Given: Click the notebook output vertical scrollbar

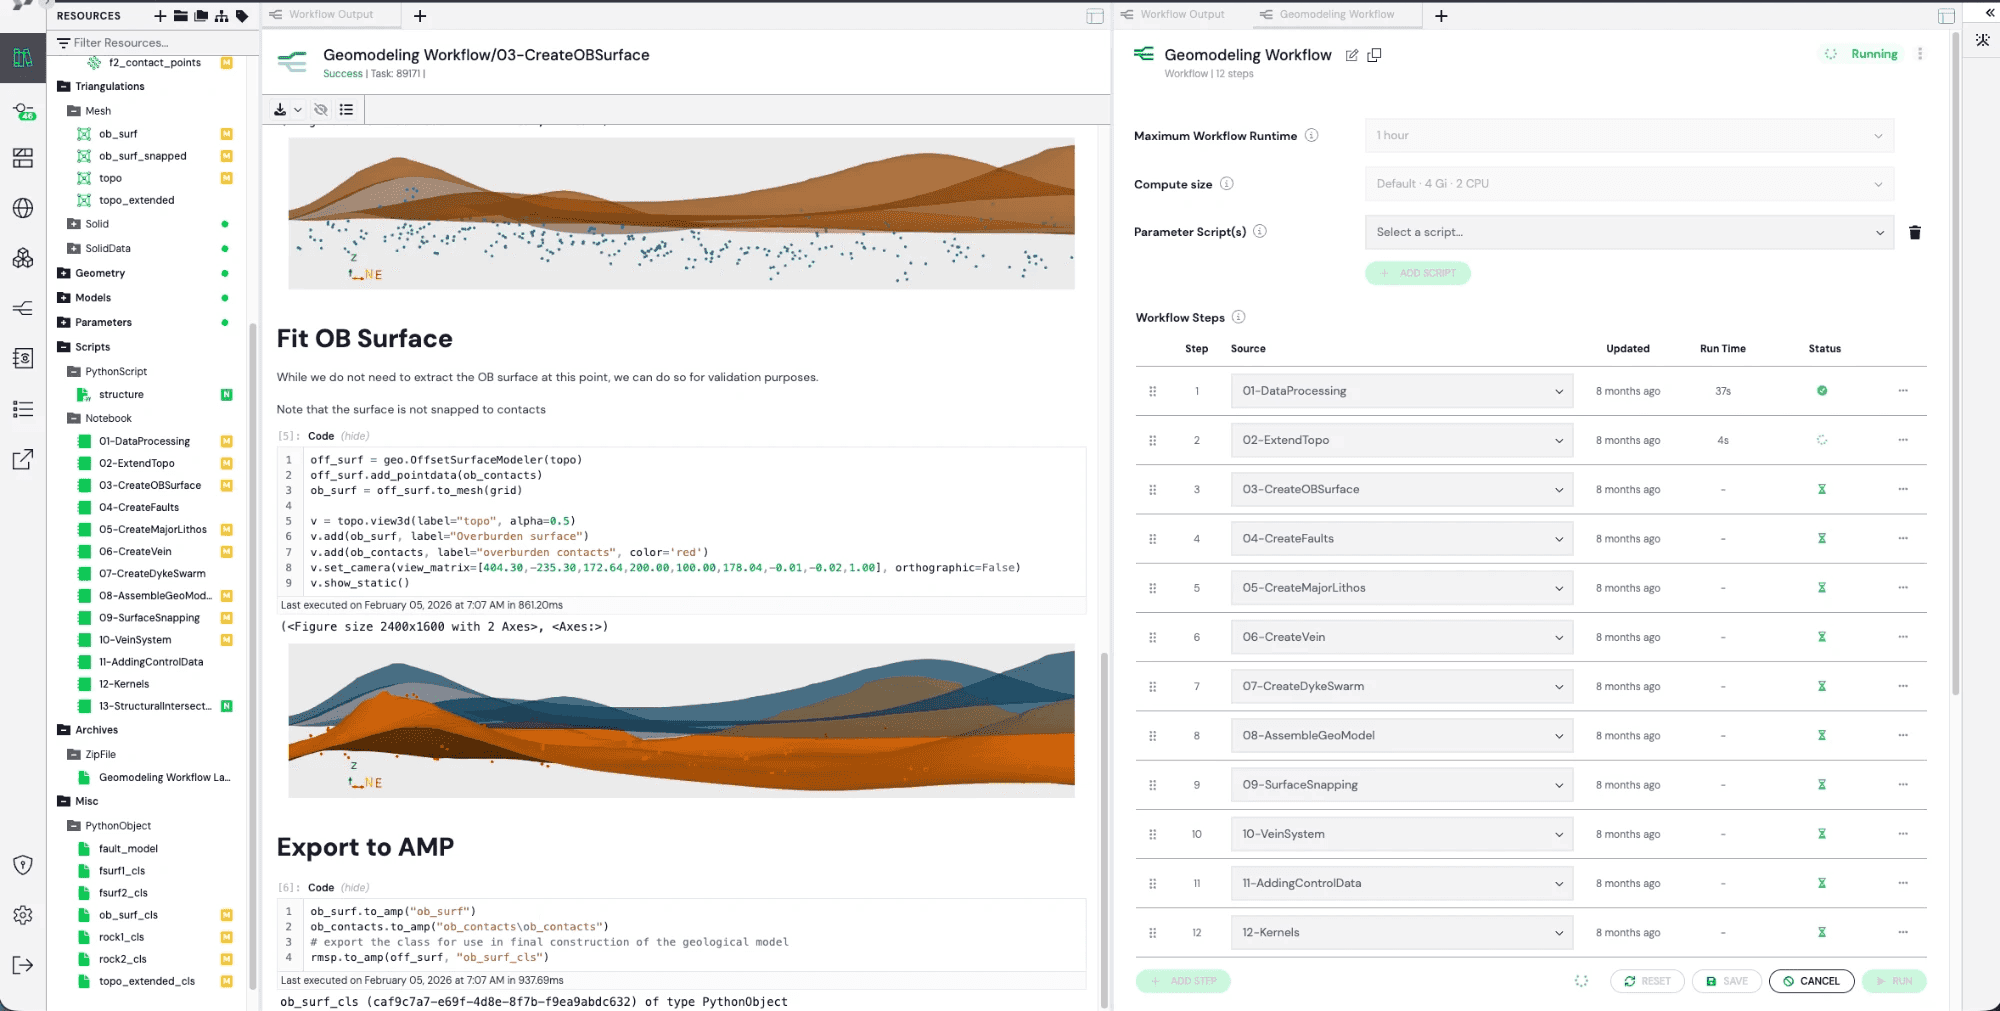Looking at the screenshot, I should pyautogui.click(x=1104, y=830).
